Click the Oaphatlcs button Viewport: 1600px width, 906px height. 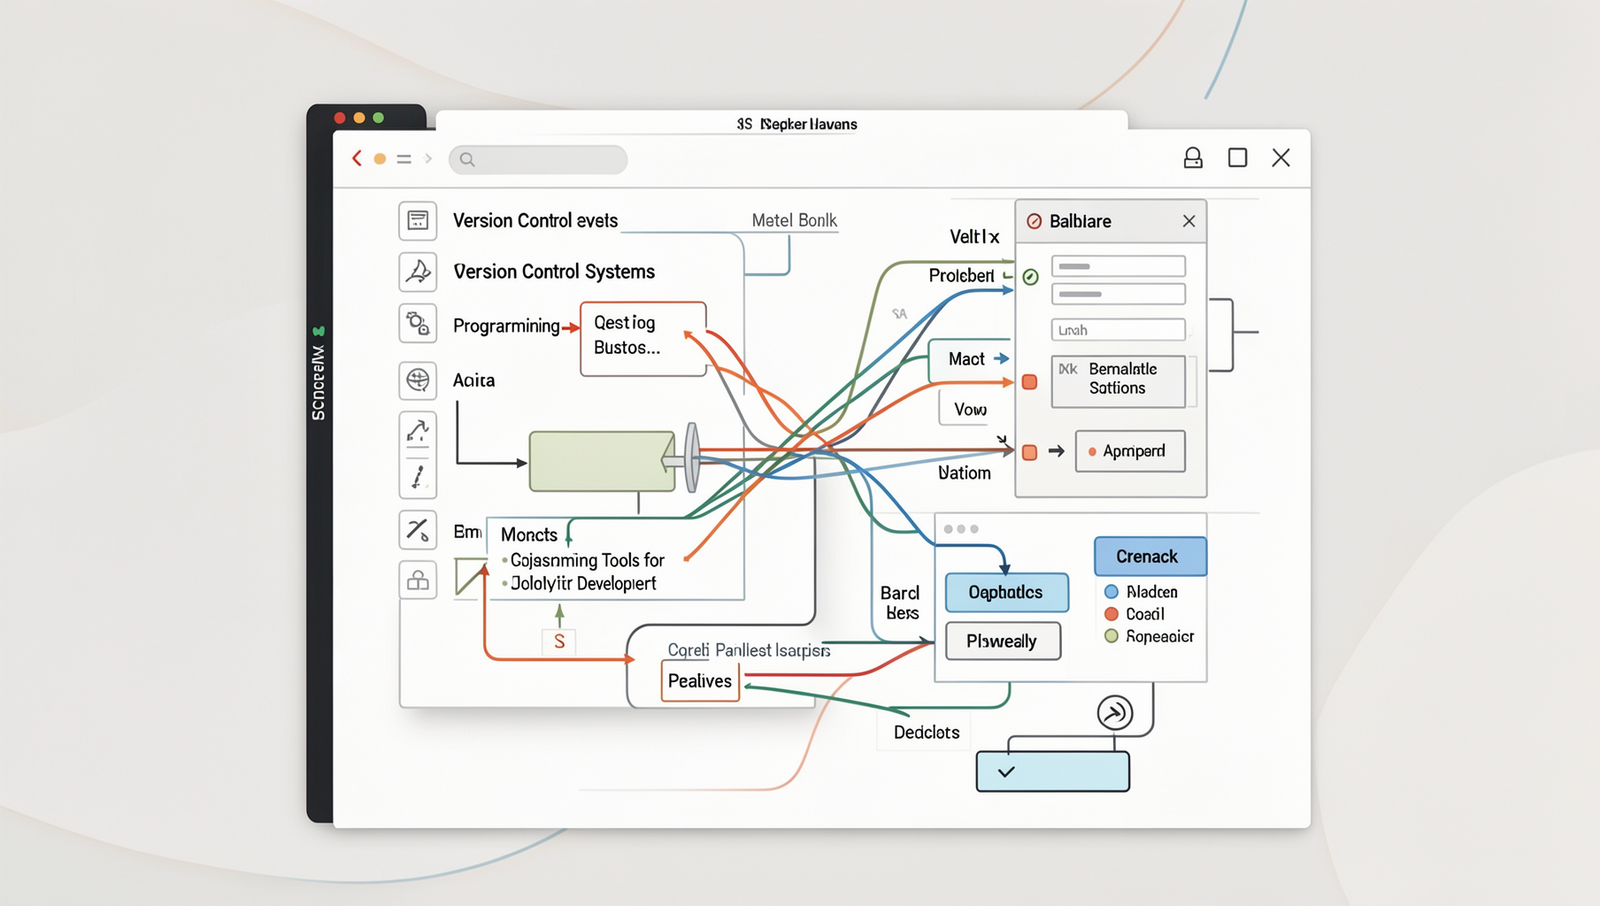pyautogui.click(x=1006, y=592)
